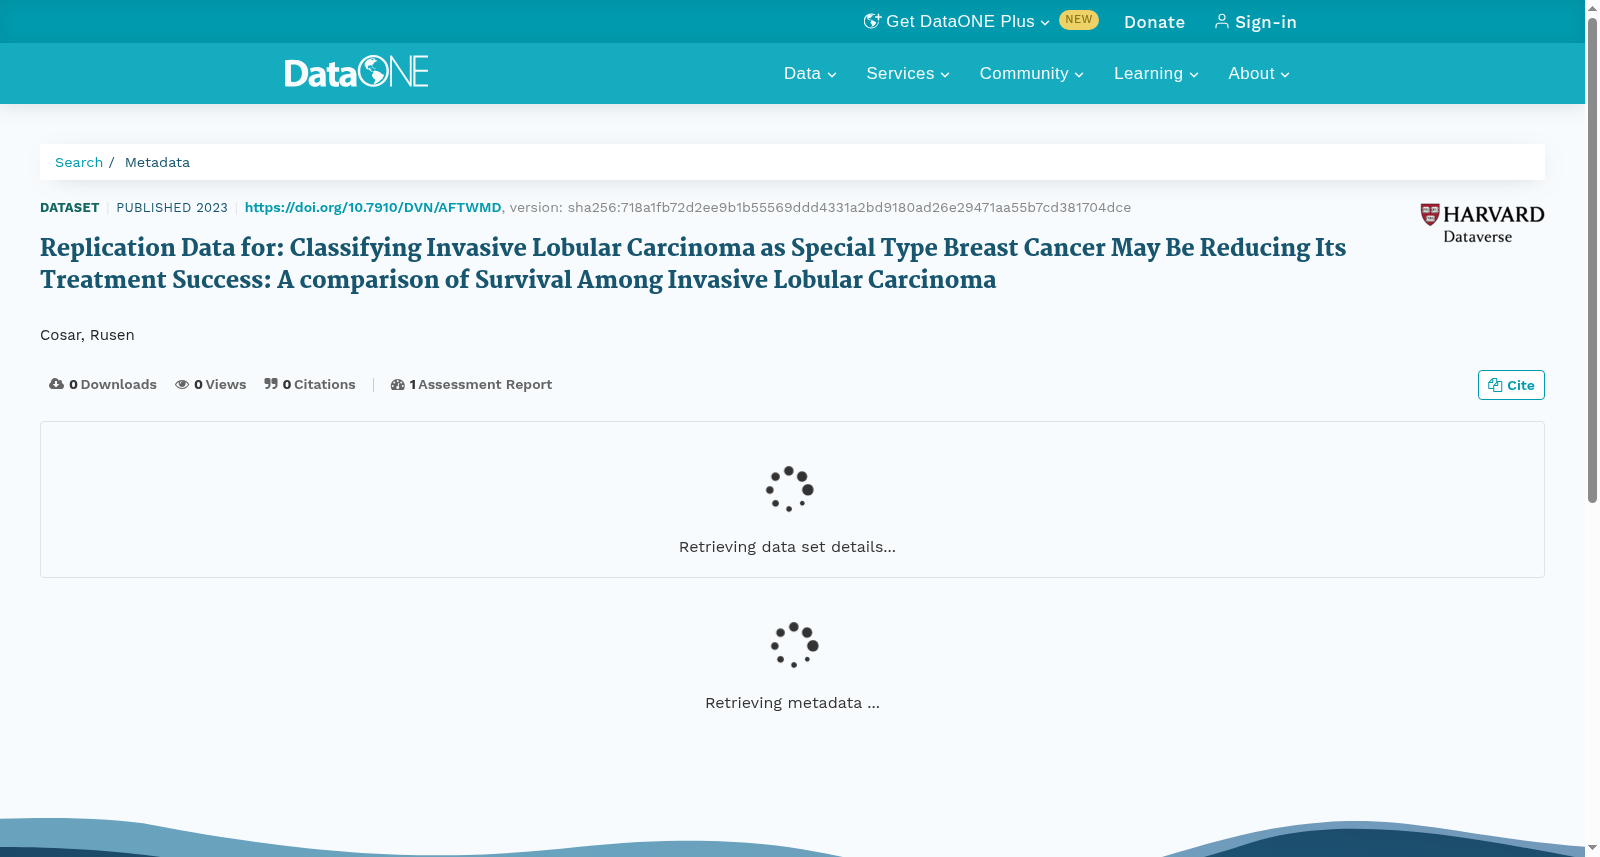Open the dataset DOI link
Viewport: 1600px width, 857px height.
(x=373, y=207)
